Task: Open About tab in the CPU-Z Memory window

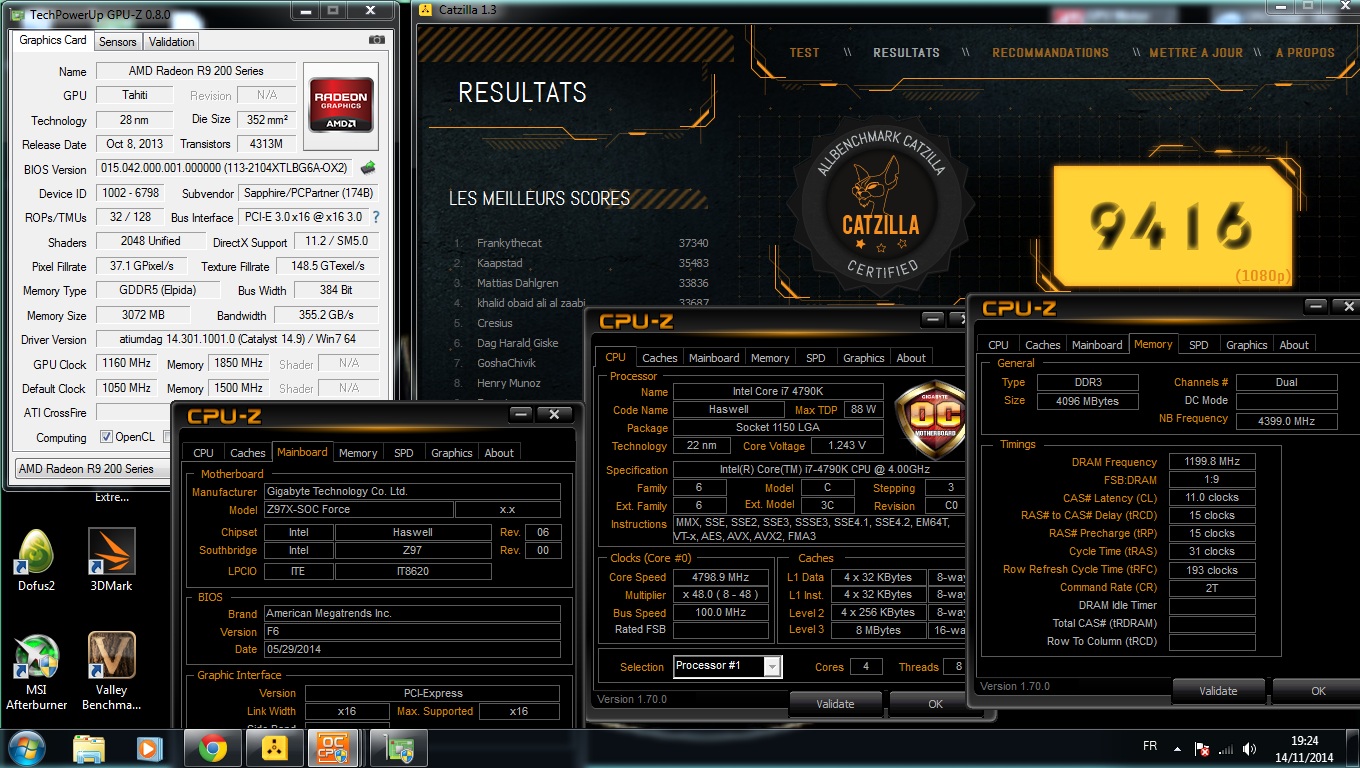Action: click(1294, 345)
